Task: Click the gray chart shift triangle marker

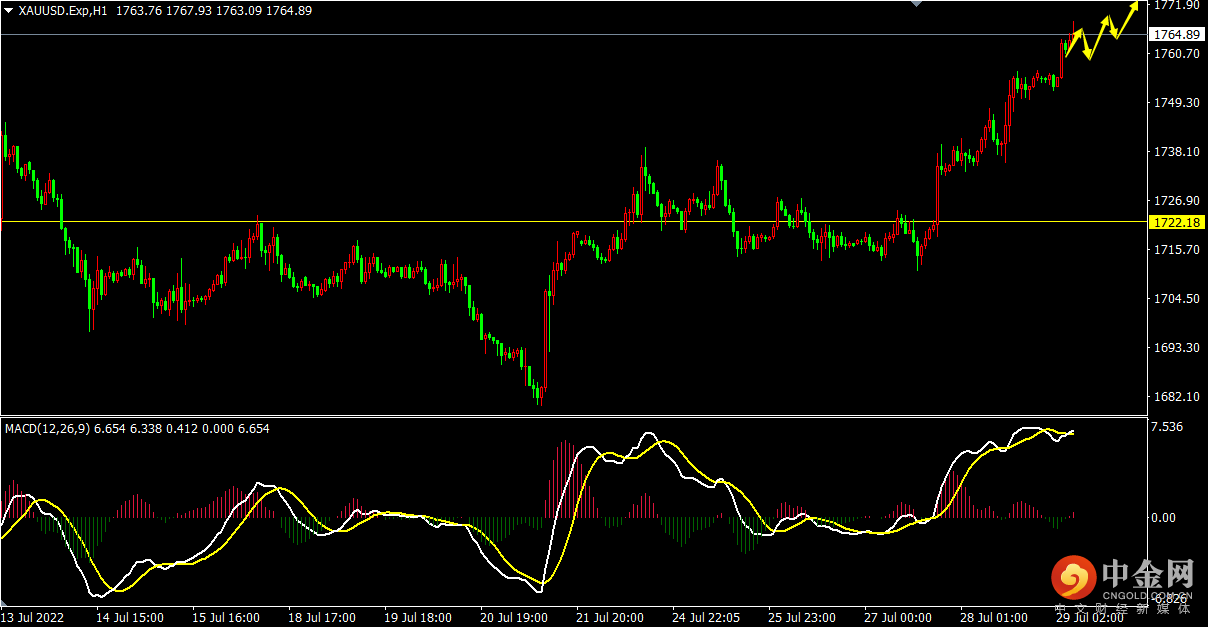Action: (x=914, y=4)
